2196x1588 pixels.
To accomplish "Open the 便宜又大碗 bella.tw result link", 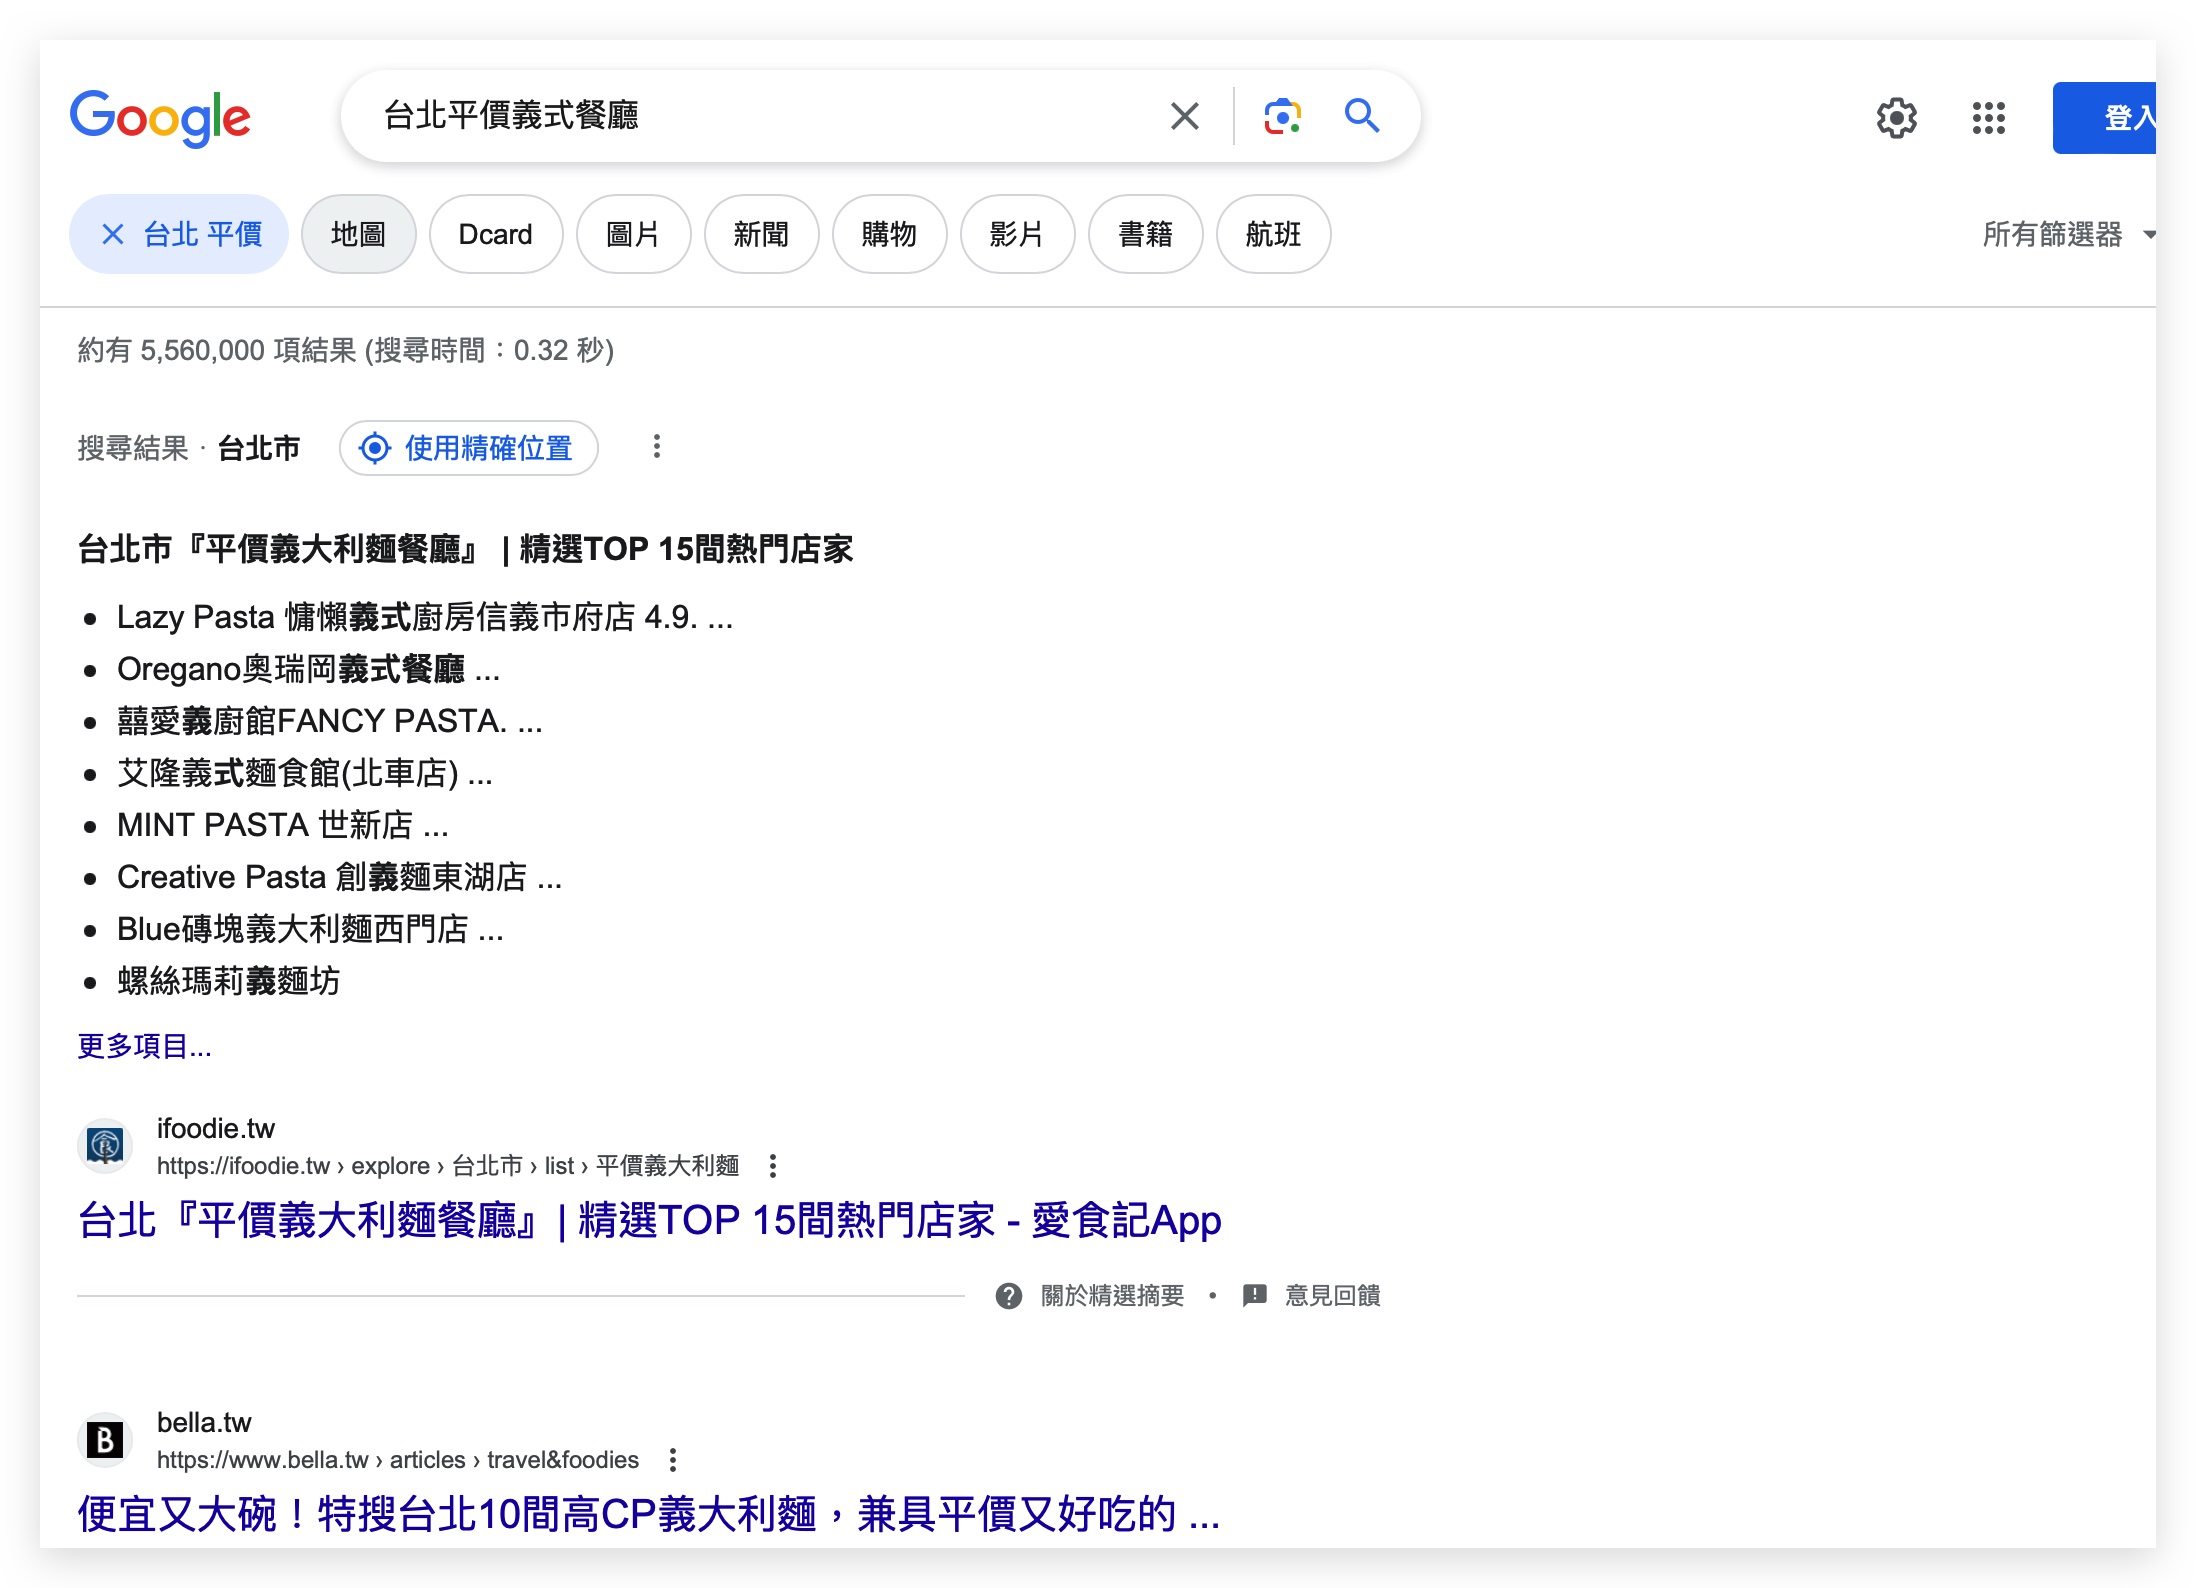I will point(650,1514).
